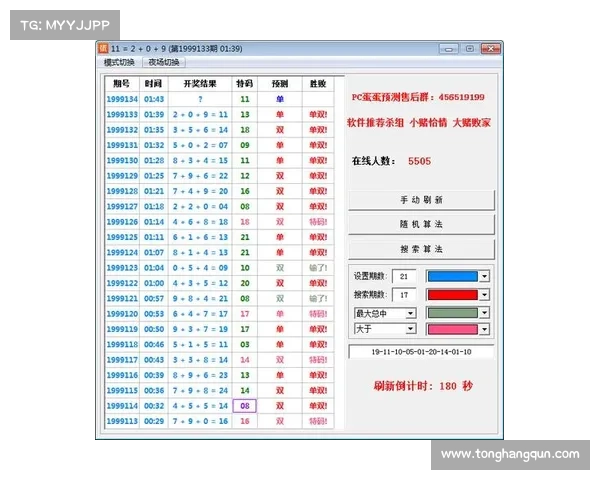Expand the pink color dropdown arrow
The height and width of the screenshot is (480, 600).
pos(484,329)
